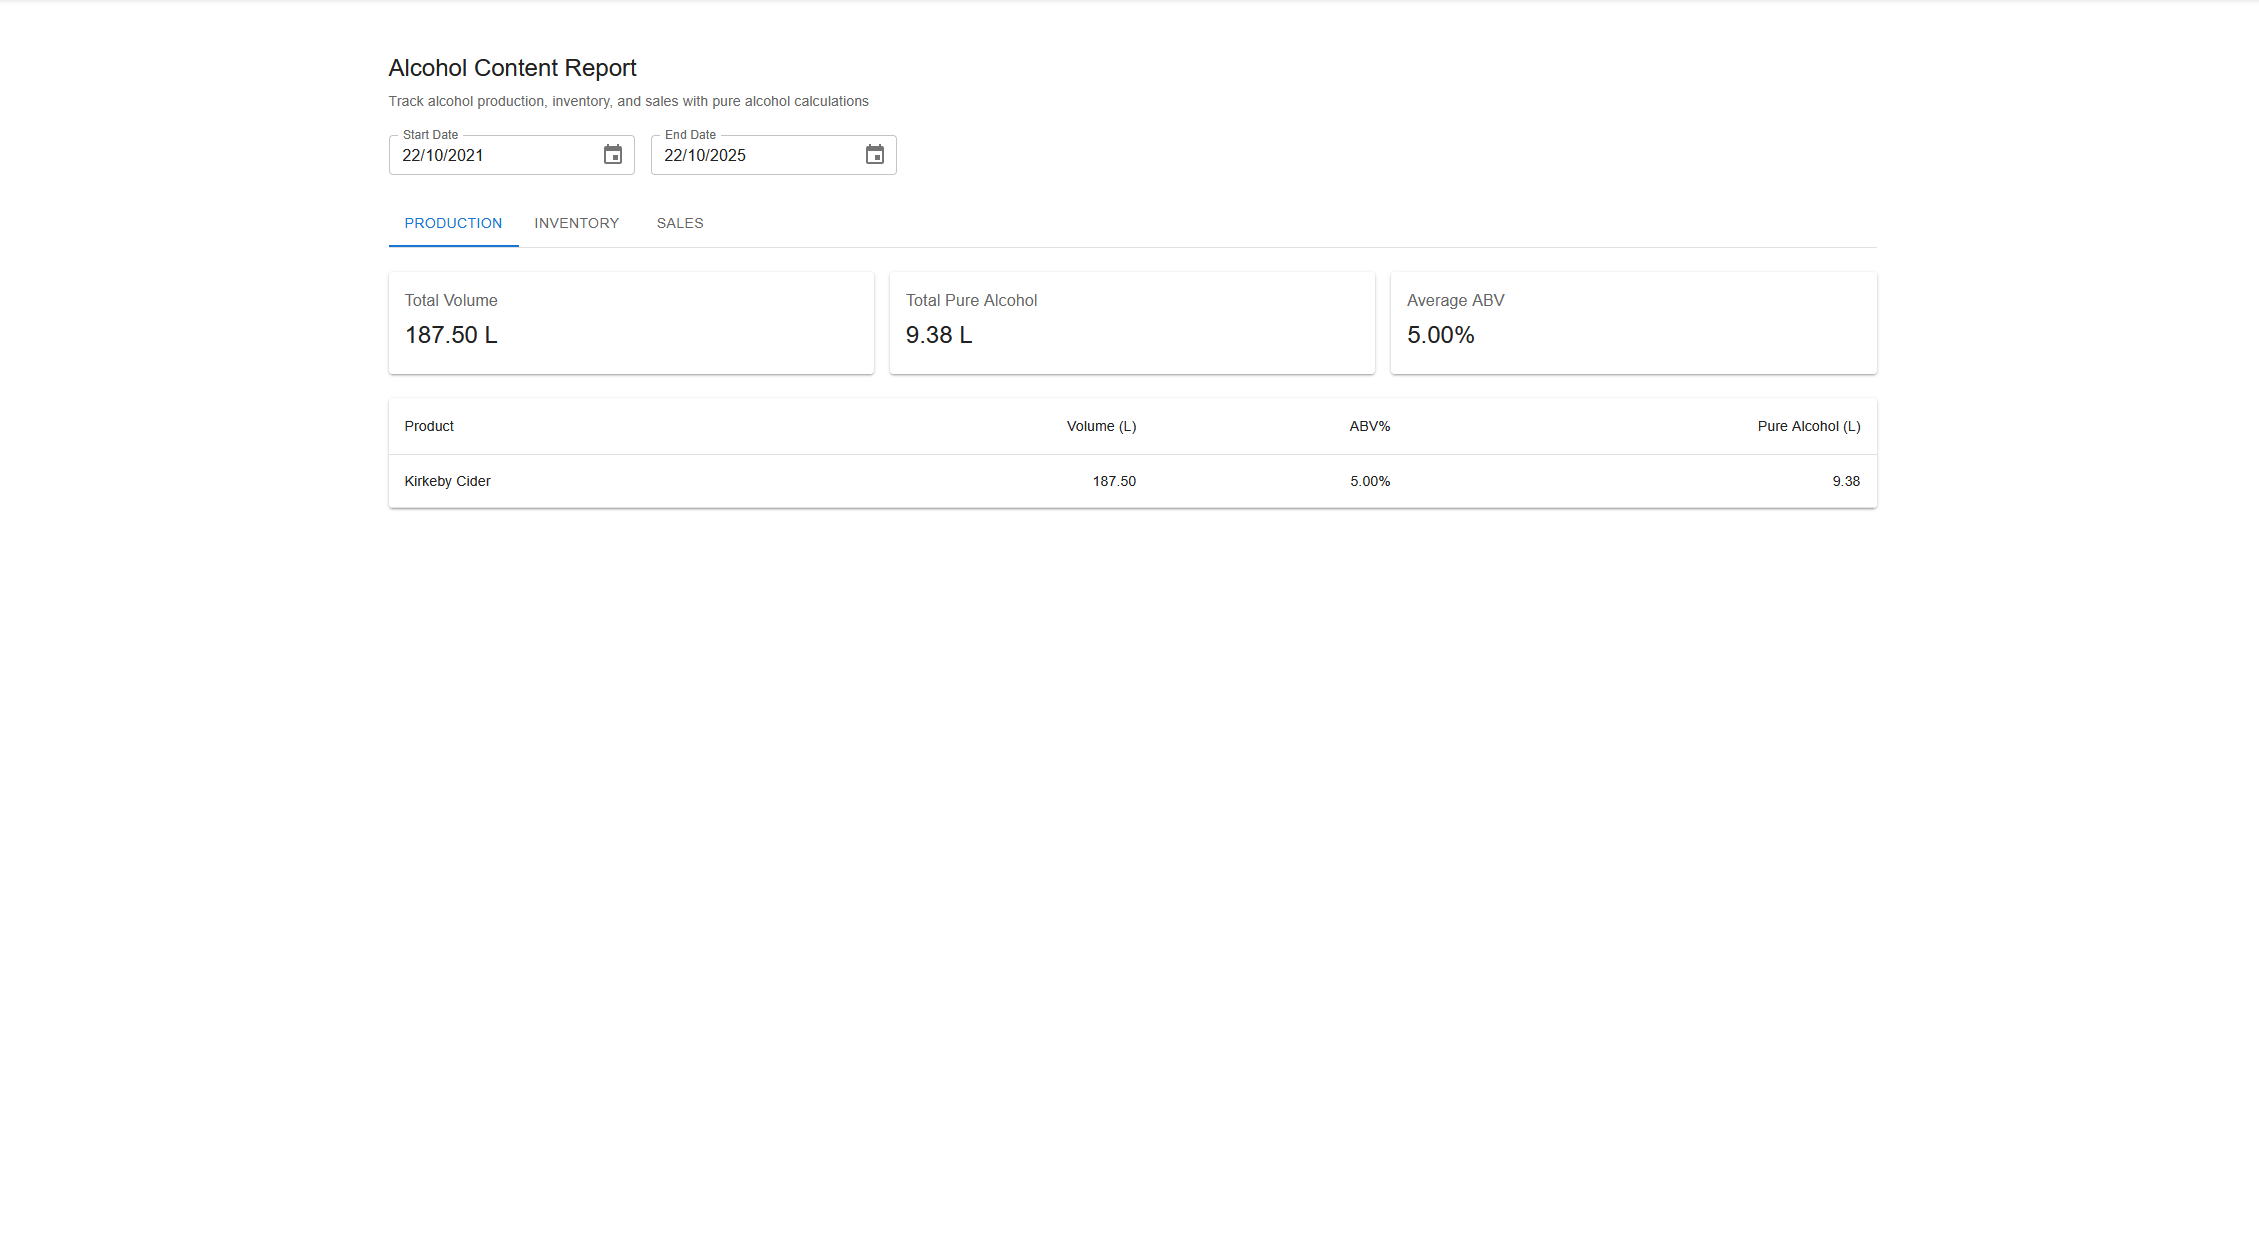The image size is (2259, 1238).
Task: Switch to the Production tab
Action: point(453,223)
